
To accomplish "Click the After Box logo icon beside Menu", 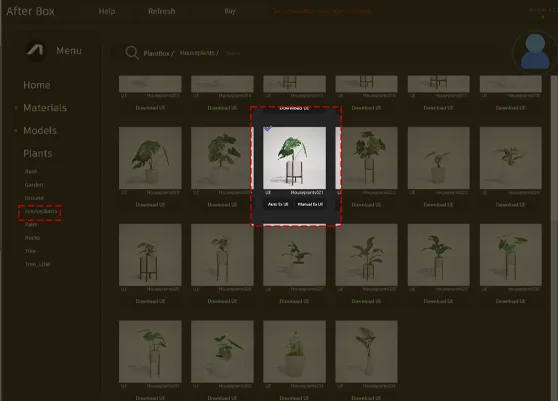I will (36, 51).
